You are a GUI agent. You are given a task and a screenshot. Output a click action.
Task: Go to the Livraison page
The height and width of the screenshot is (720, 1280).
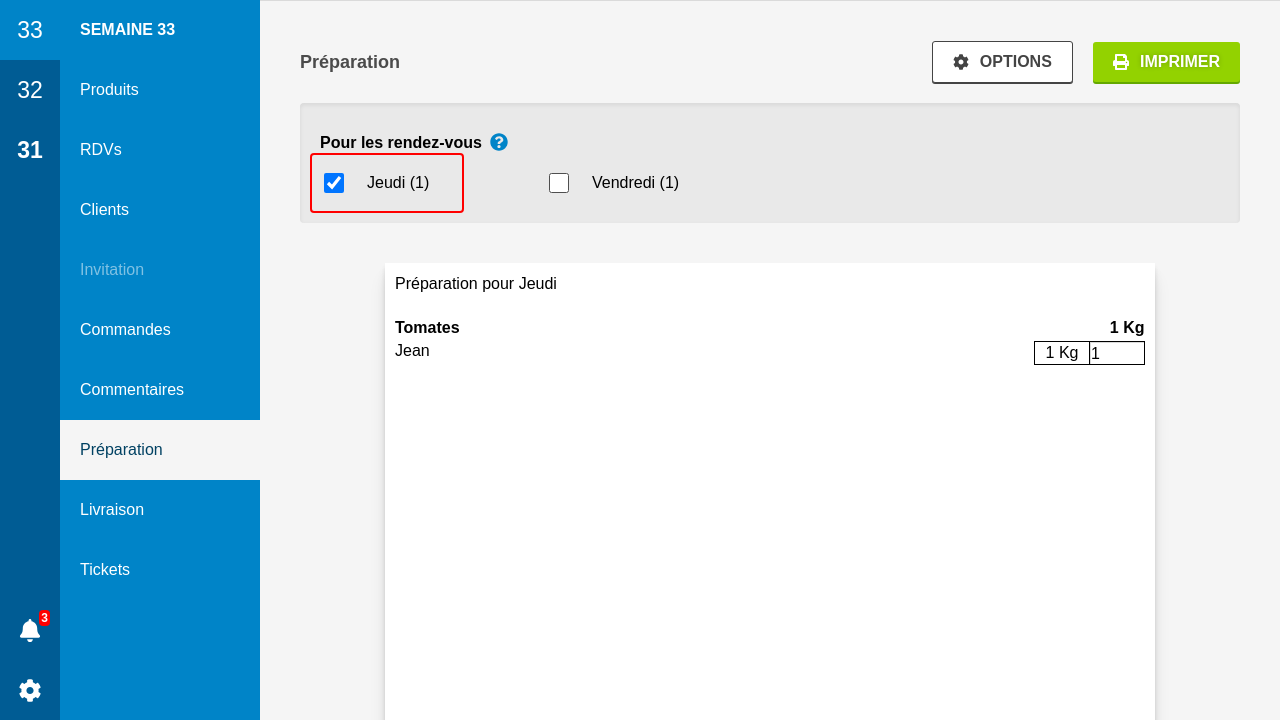(x=112, y=510)
